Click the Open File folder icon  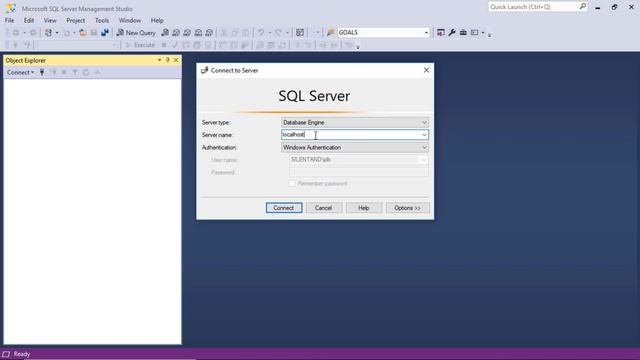[x=83, y=33]
